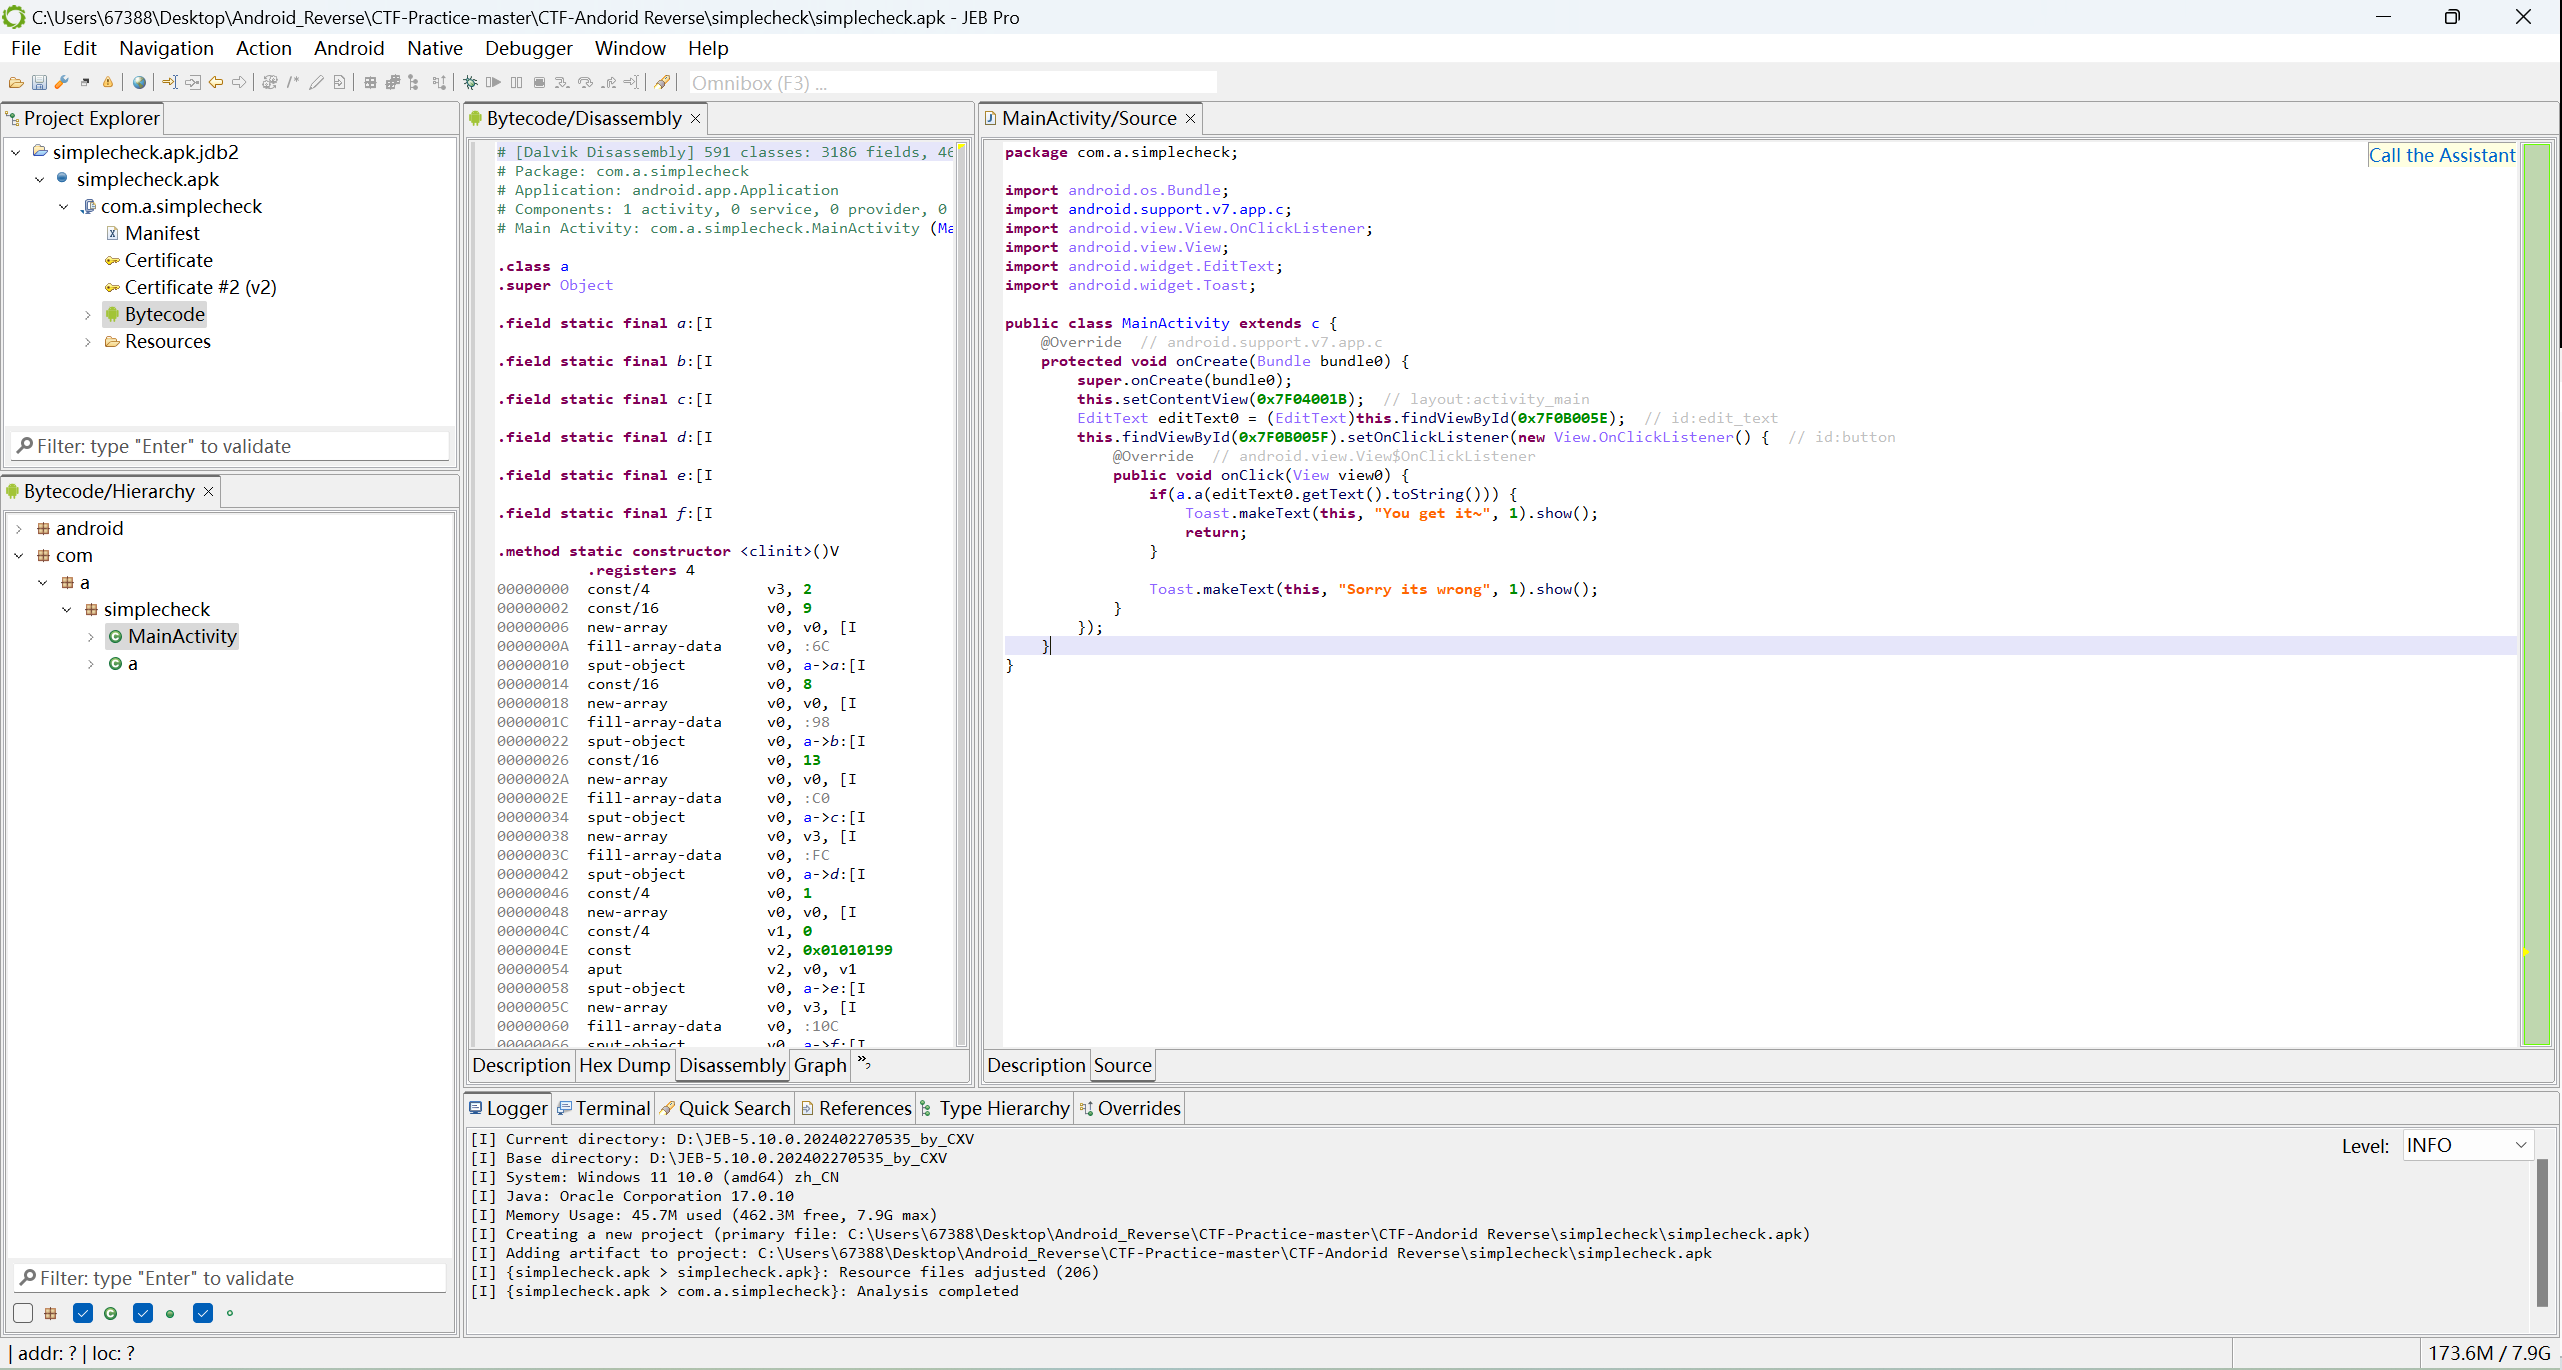Close the MainActivity/Source tab
The image size is (2562, 1370).
coord(1190,119)
